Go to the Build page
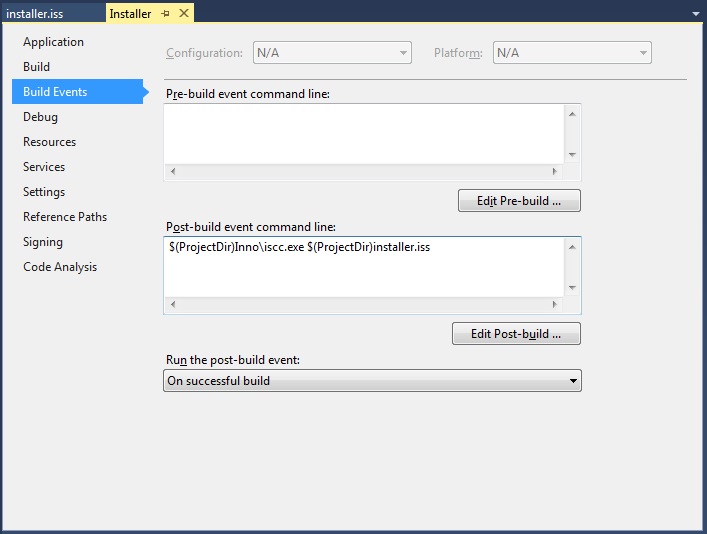Screen dimensions: 707x534 [37, 67]
